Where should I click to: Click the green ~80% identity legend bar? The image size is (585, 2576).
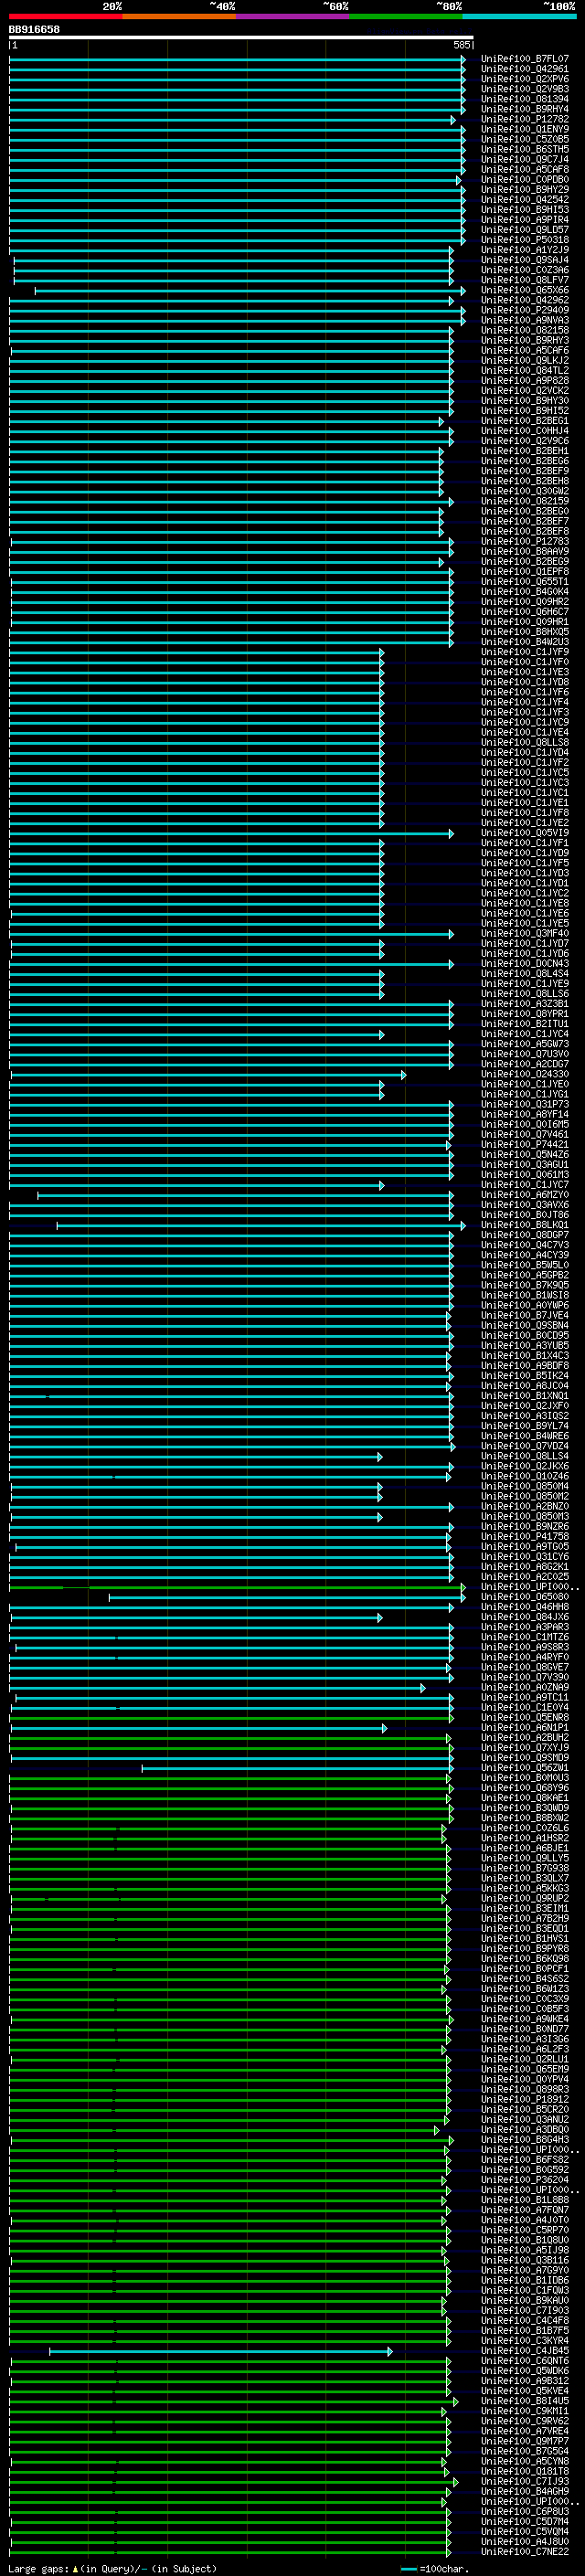(x=406, y=16)
